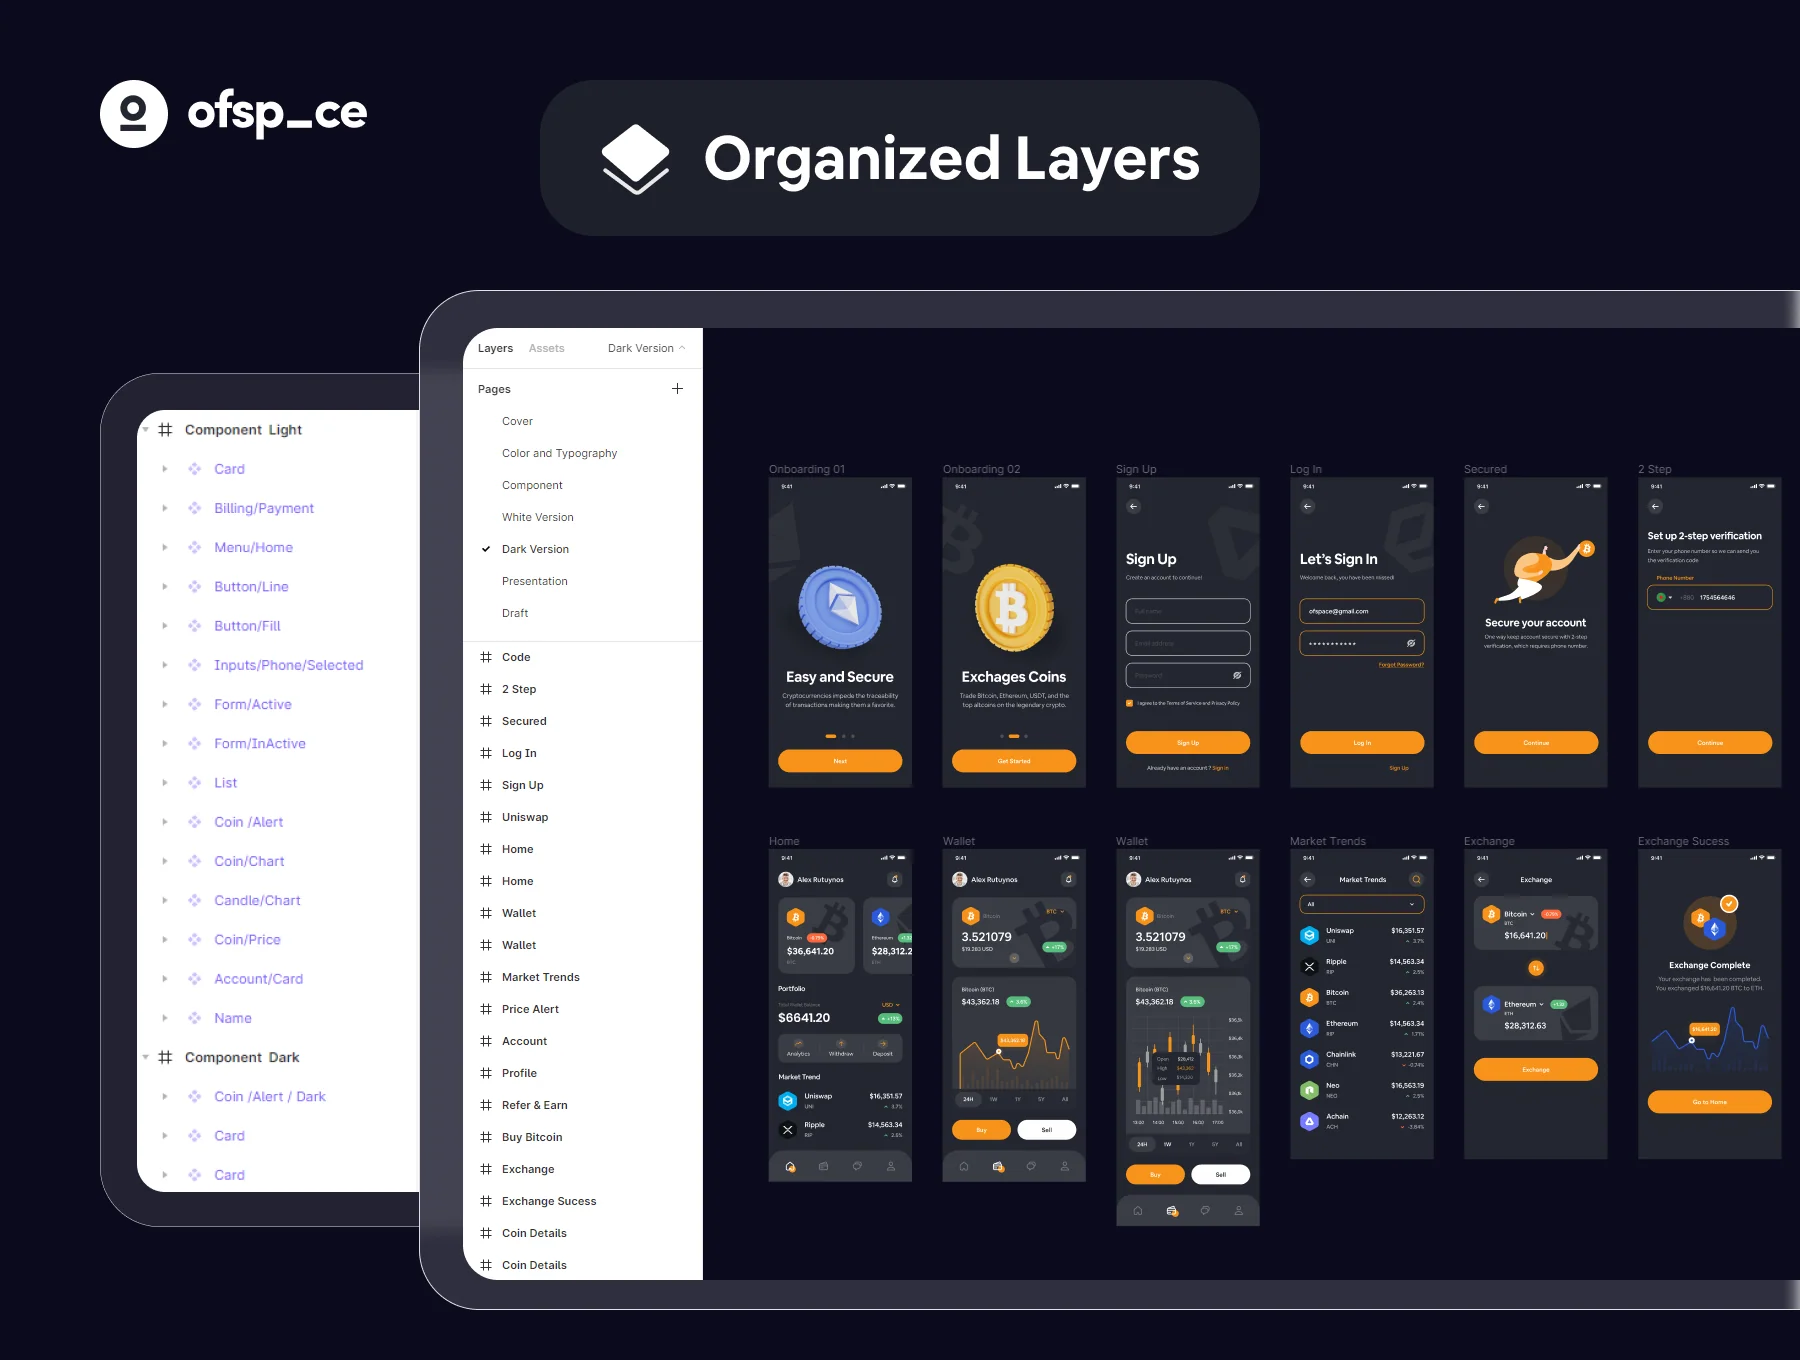Click the profile icon in Home screen bottom bar
The width and height of the screenshot is (1800, 1360).
pyautogui.click(x=890, y=1167)
